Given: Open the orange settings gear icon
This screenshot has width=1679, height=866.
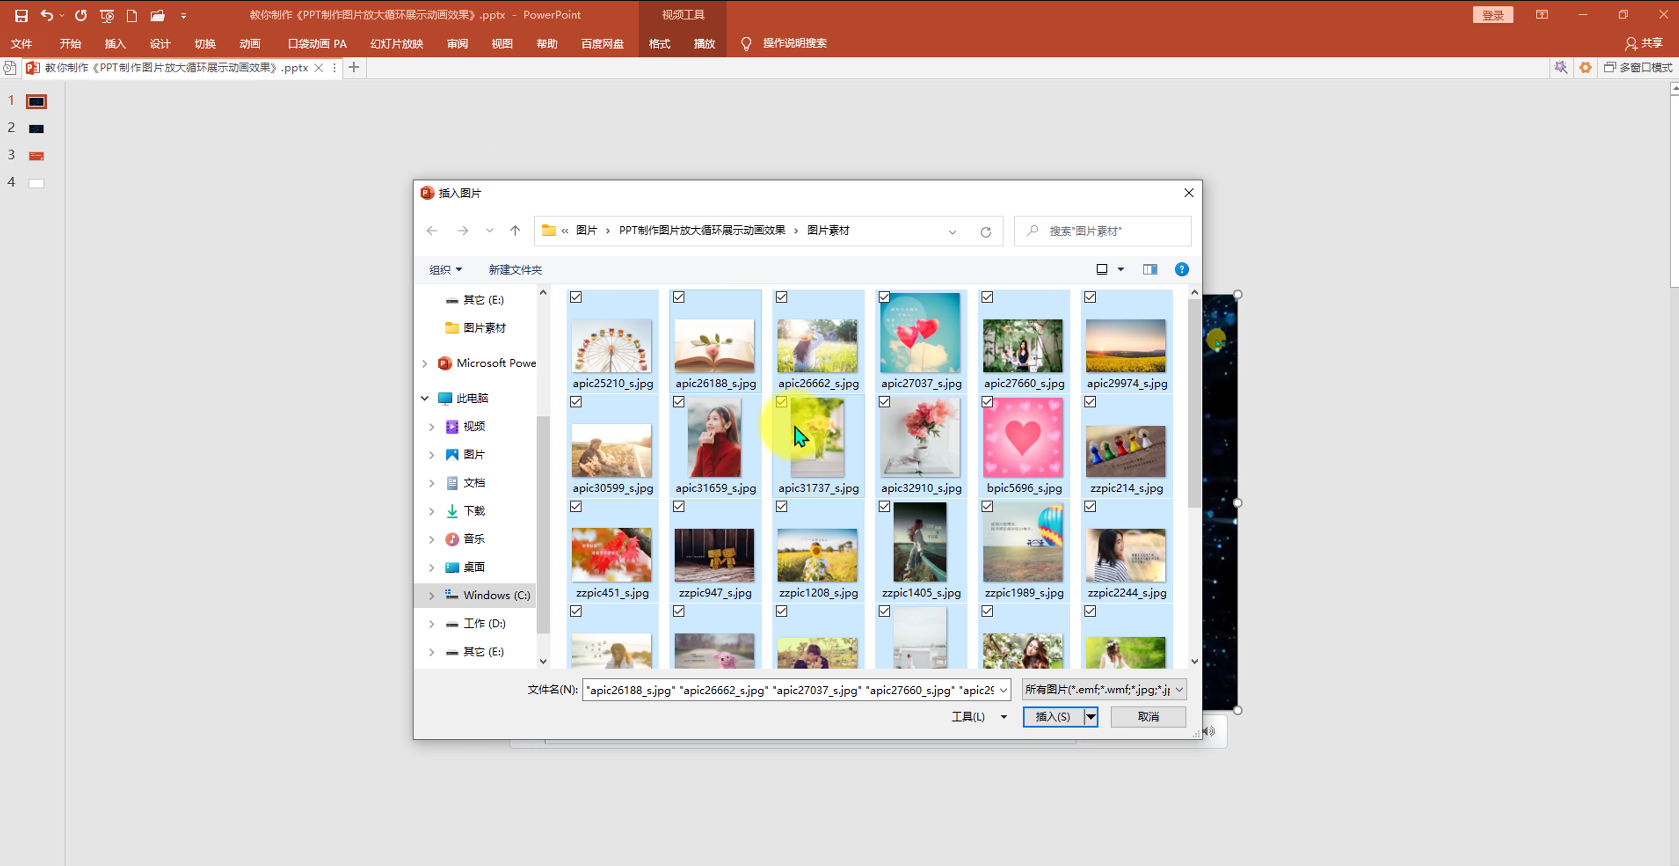Looking at the screenshot, I should [1585, 67].
